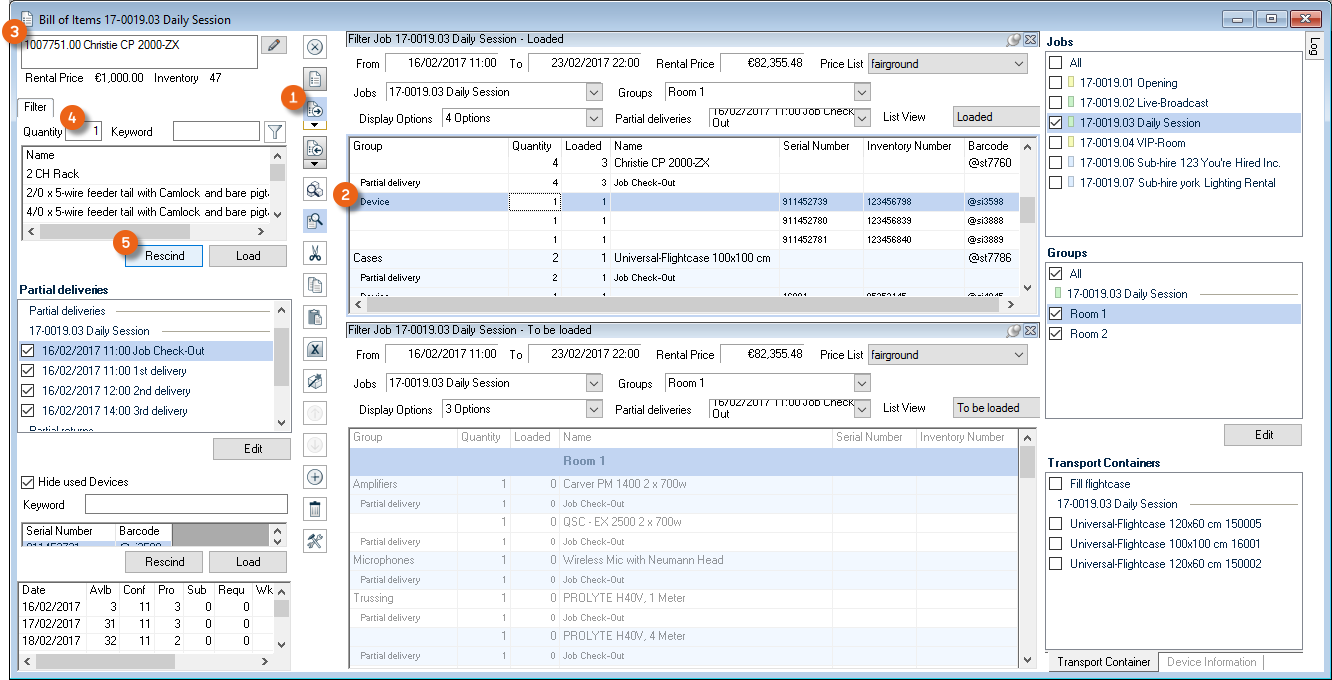
Task: Click the clipboard paste icon in toolbar
Action: (x=315, y=317)
